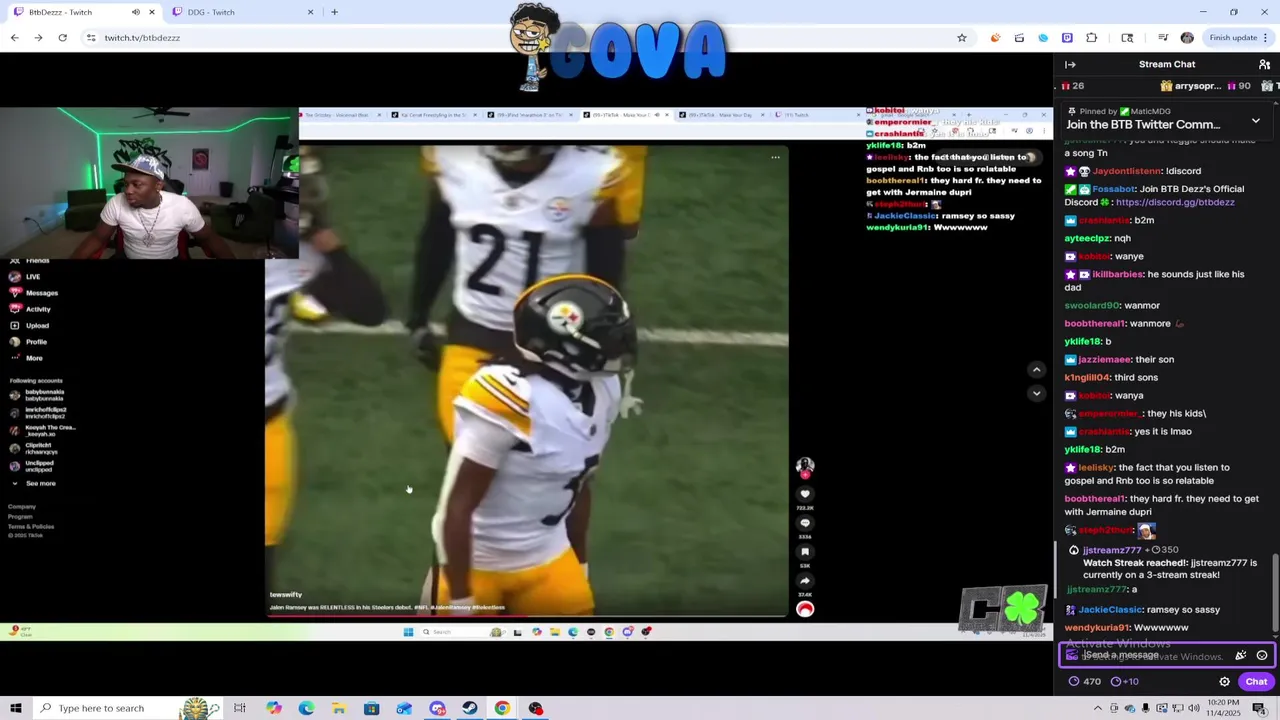Open the media controls icon in Chrome toolbar
The image size is (1280, 720).
1163,38
